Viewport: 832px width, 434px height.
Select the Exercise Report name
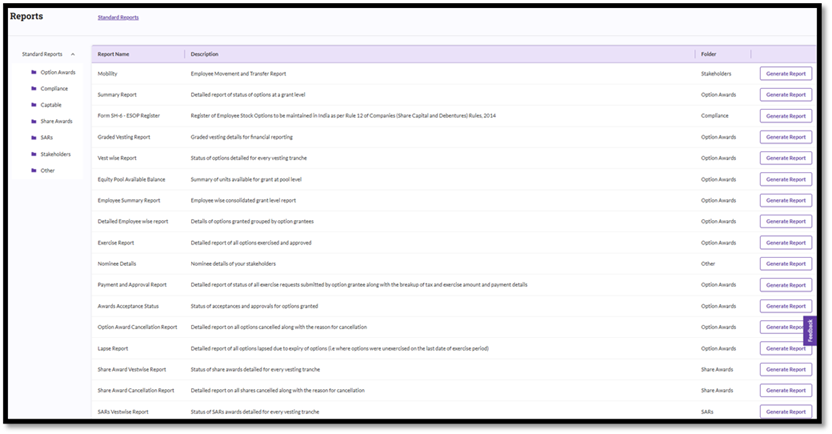[116, 242]
